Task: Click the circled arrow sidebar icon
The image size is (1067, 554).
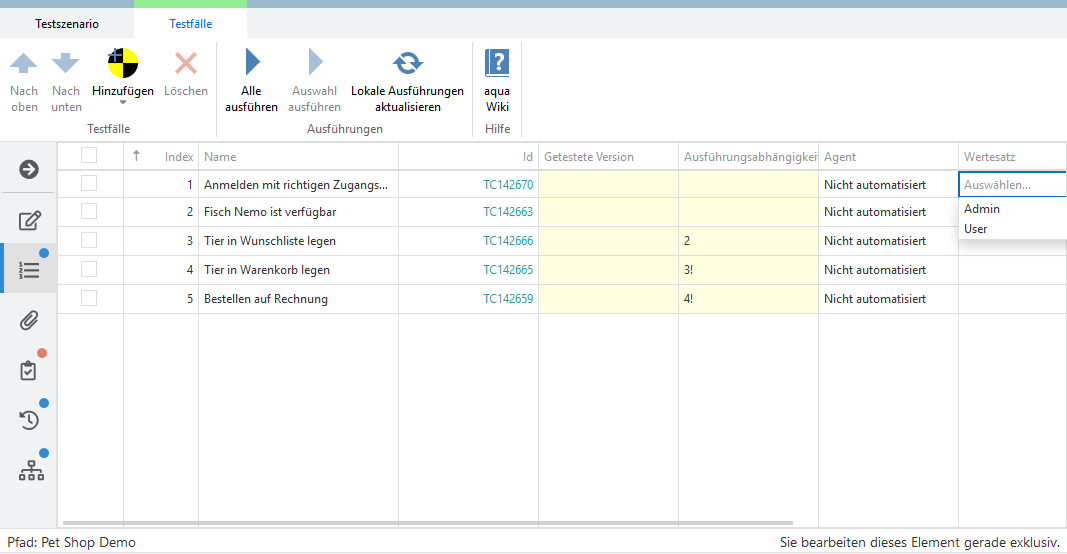Action: 30,169
